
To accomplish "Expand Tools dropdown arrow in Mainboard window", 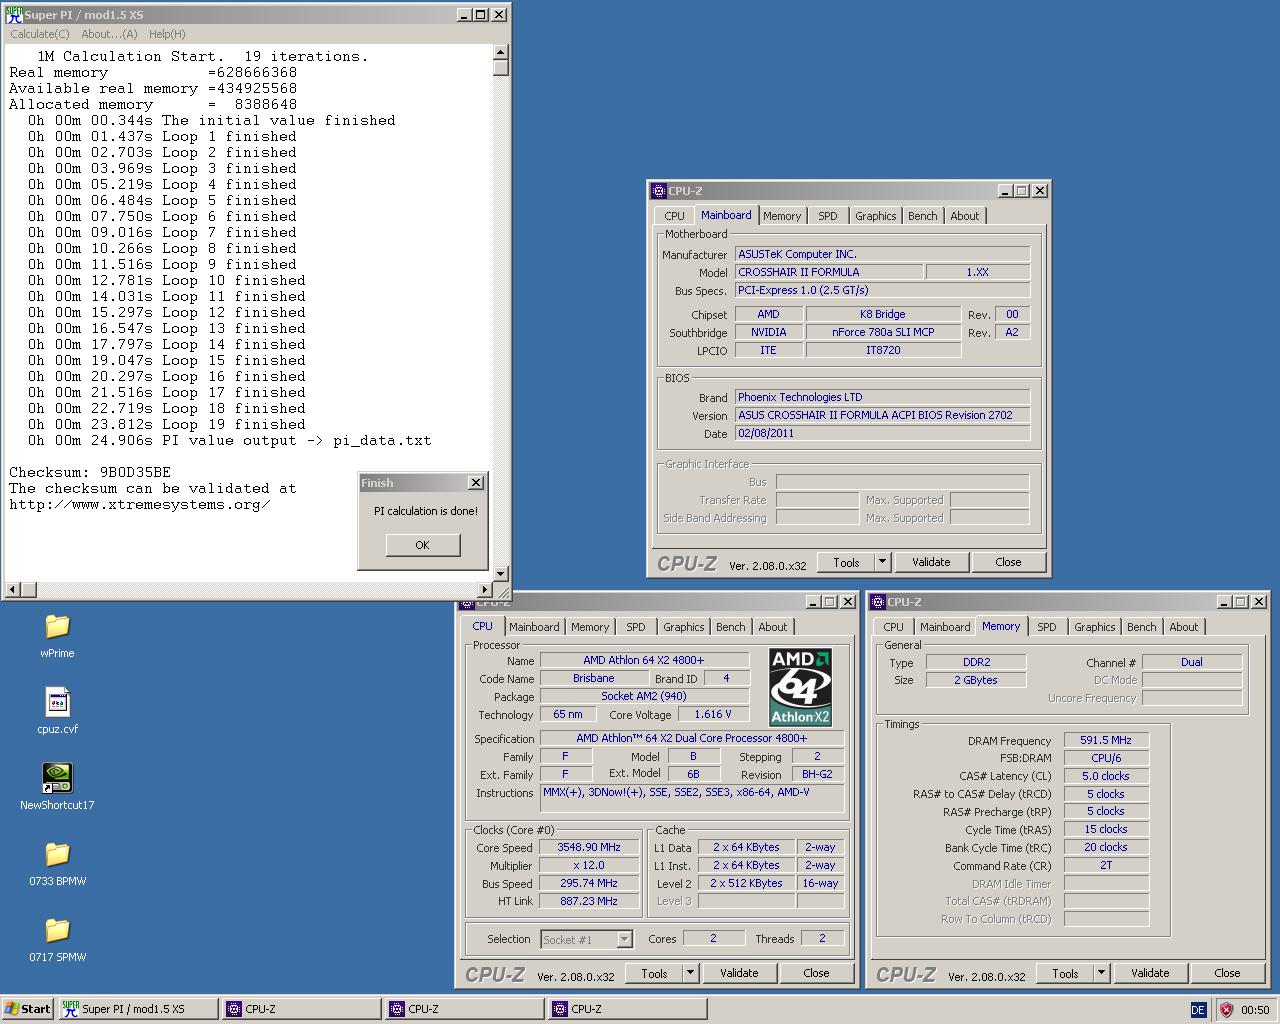I will 882,562.
